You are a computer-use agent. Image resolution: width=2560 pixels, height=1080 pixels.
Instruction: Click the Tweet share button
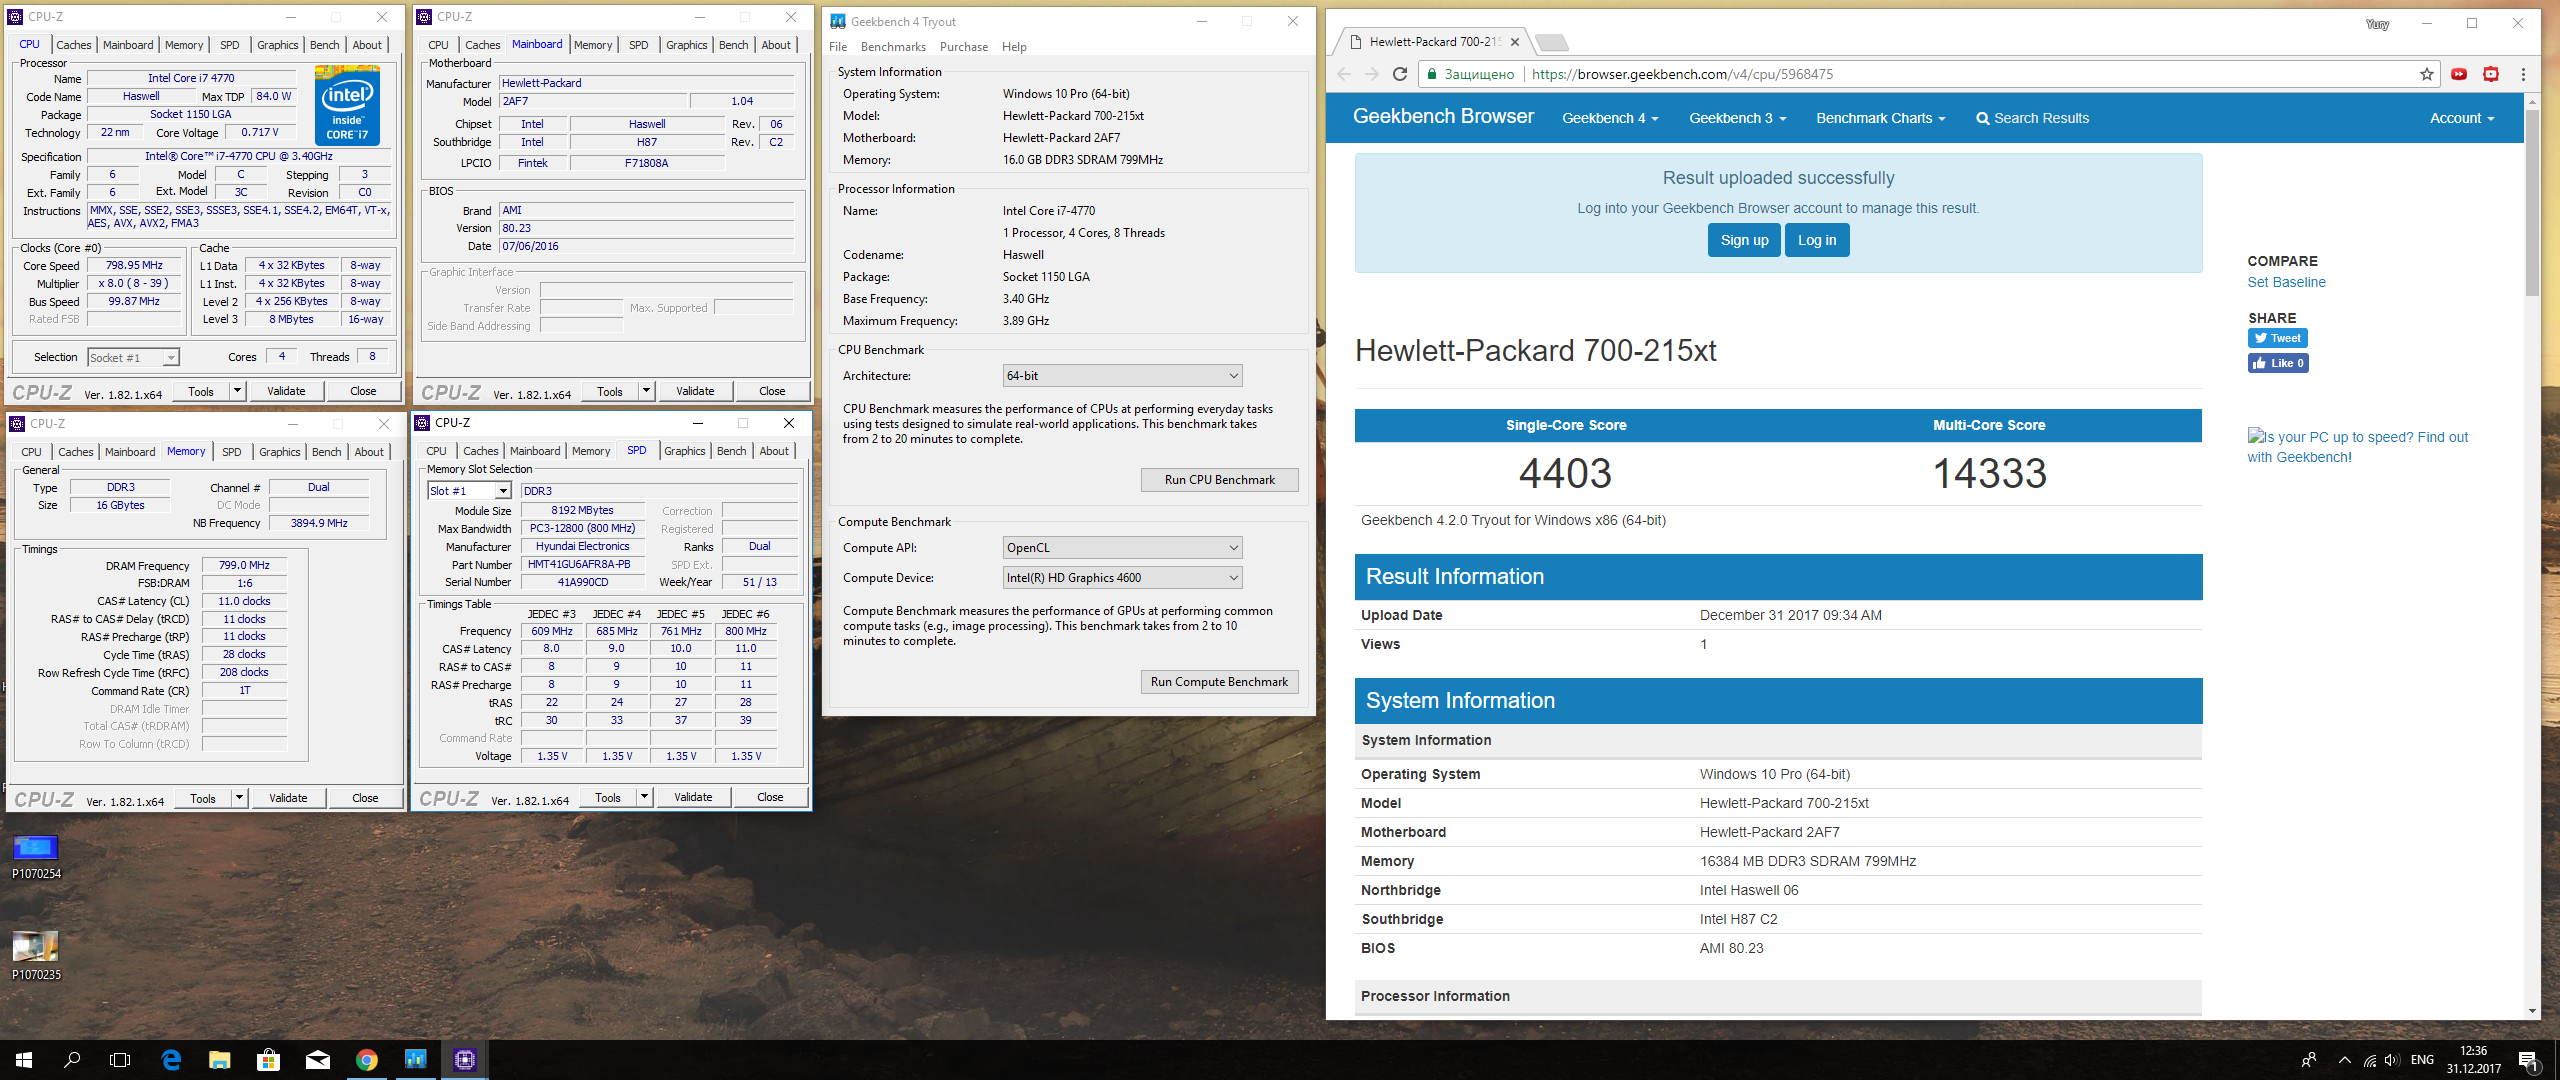2277,338
